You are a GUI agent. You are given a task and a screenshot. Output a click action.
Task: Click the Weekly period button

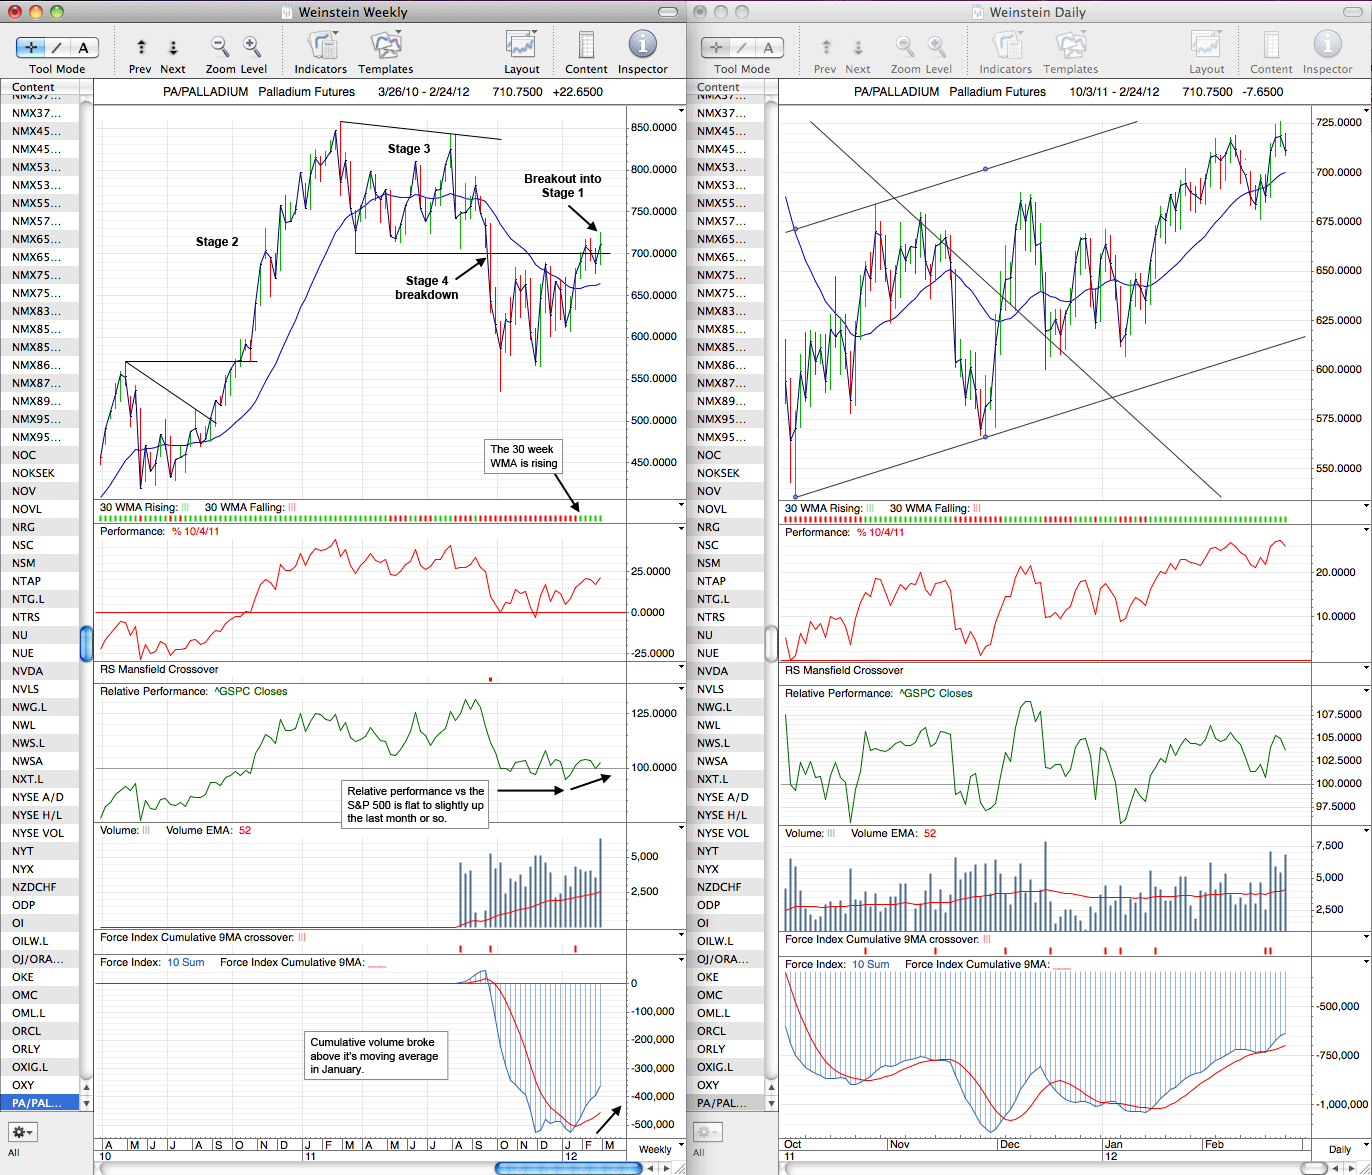(x=655, y=1149)
